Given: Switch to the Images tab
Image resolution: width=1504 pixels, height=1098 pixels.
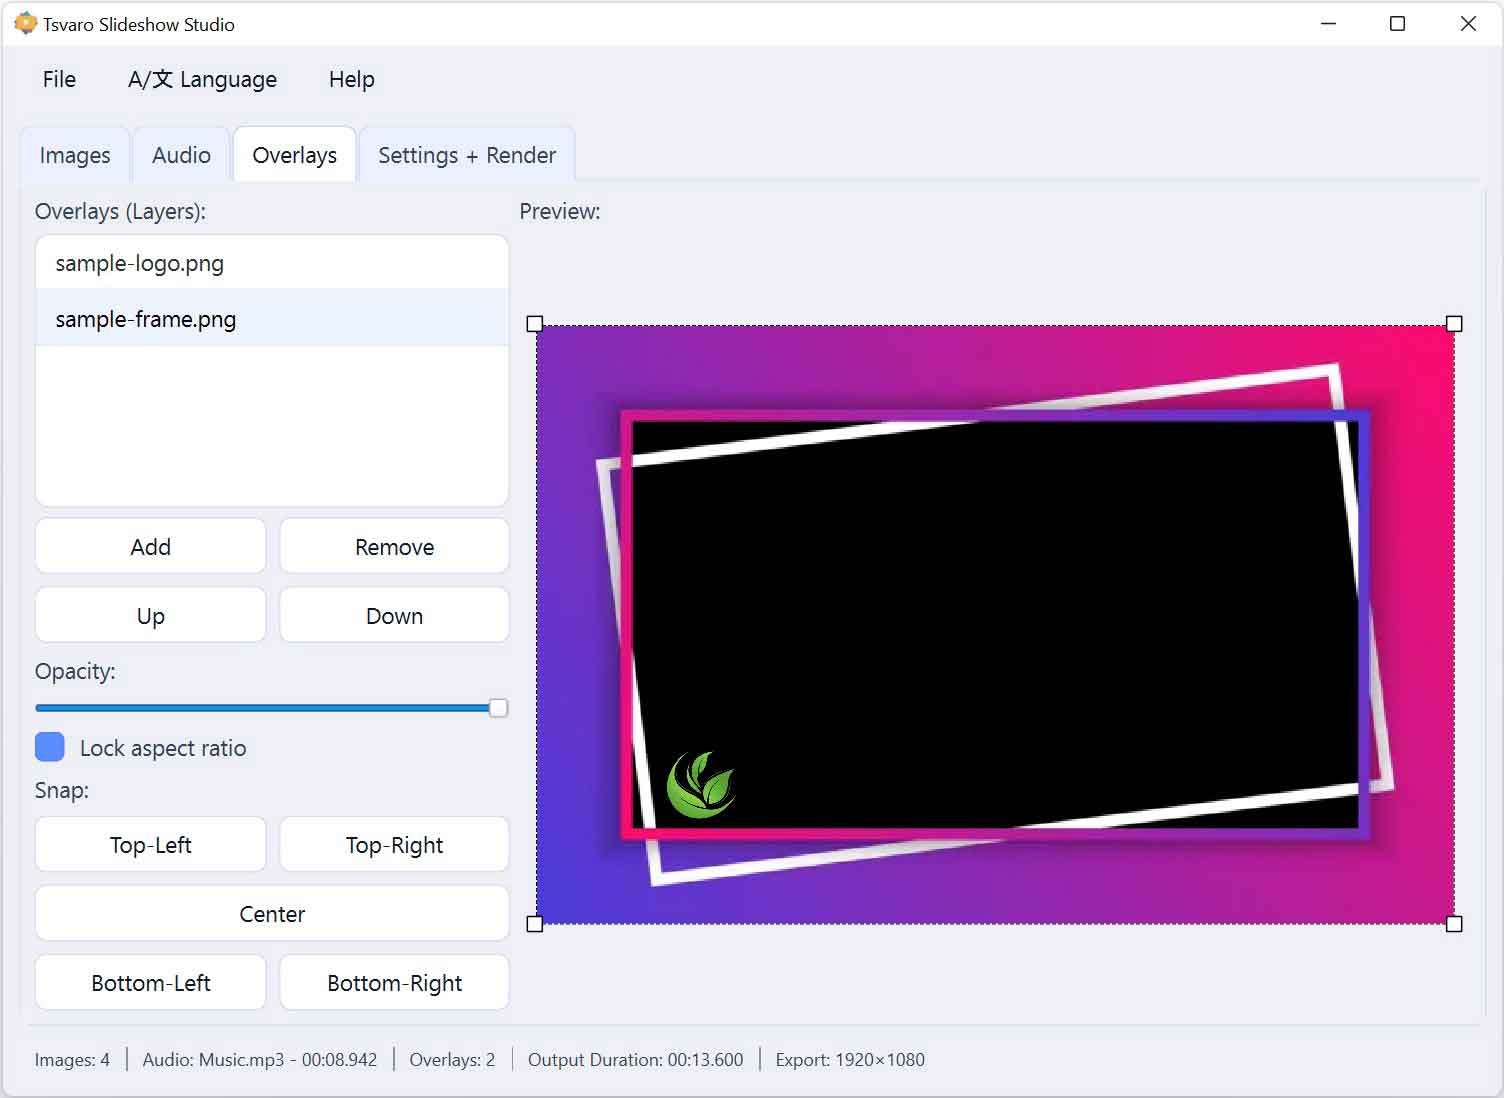Looking at the screenshot, I should click(x=74, y=155).
